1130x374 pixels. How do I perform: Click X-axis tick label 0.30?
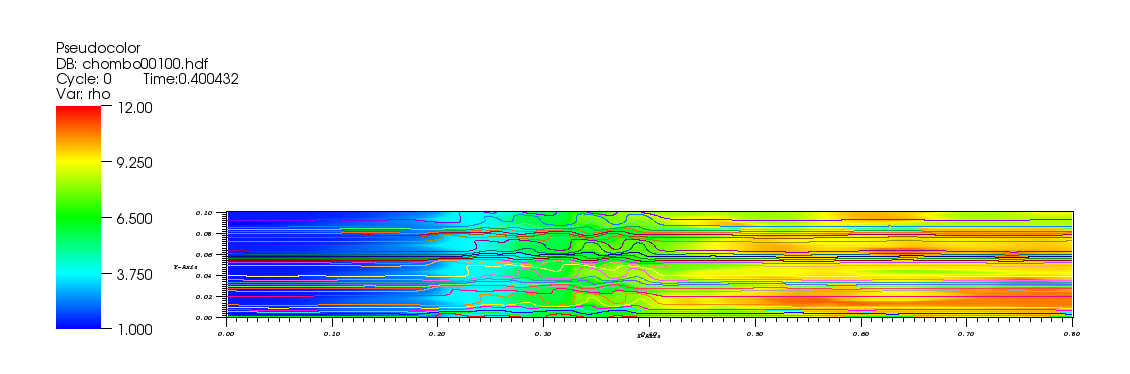[543, 334]
